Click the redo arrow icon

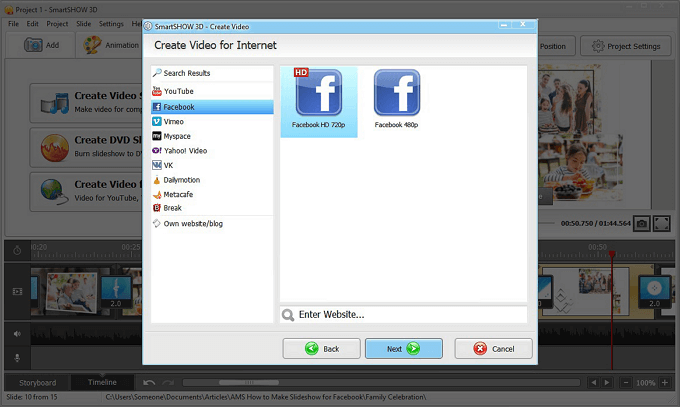tap(168, 383)
